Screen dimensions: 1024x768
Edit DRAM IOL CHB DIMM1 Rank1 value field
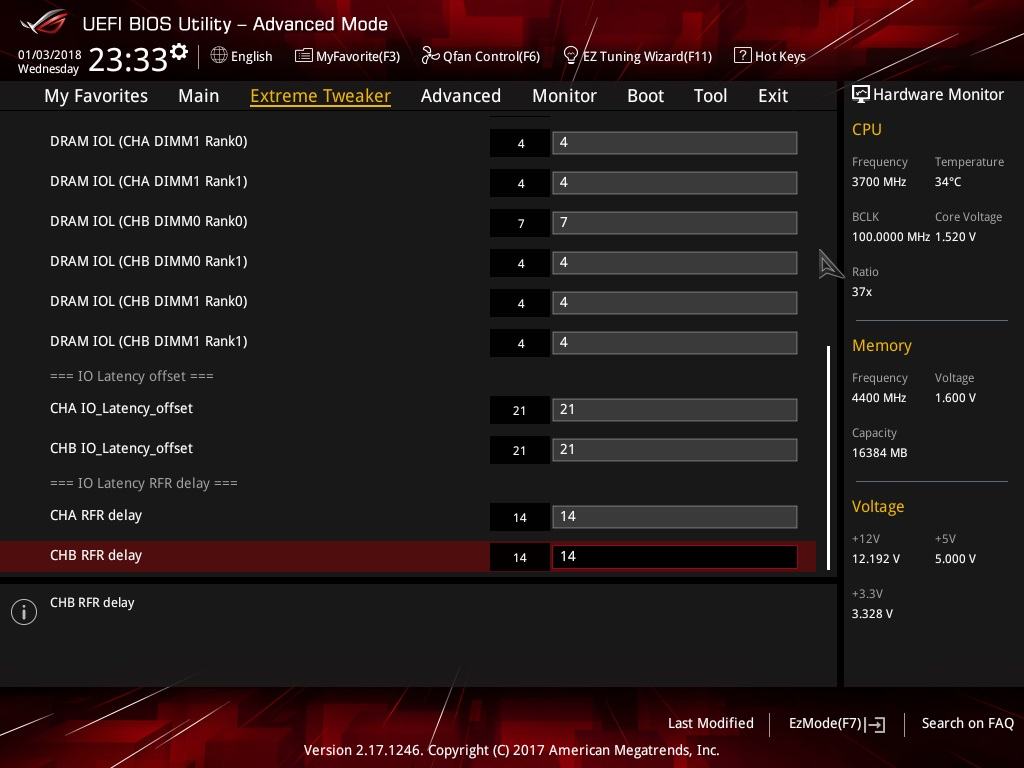675,343
